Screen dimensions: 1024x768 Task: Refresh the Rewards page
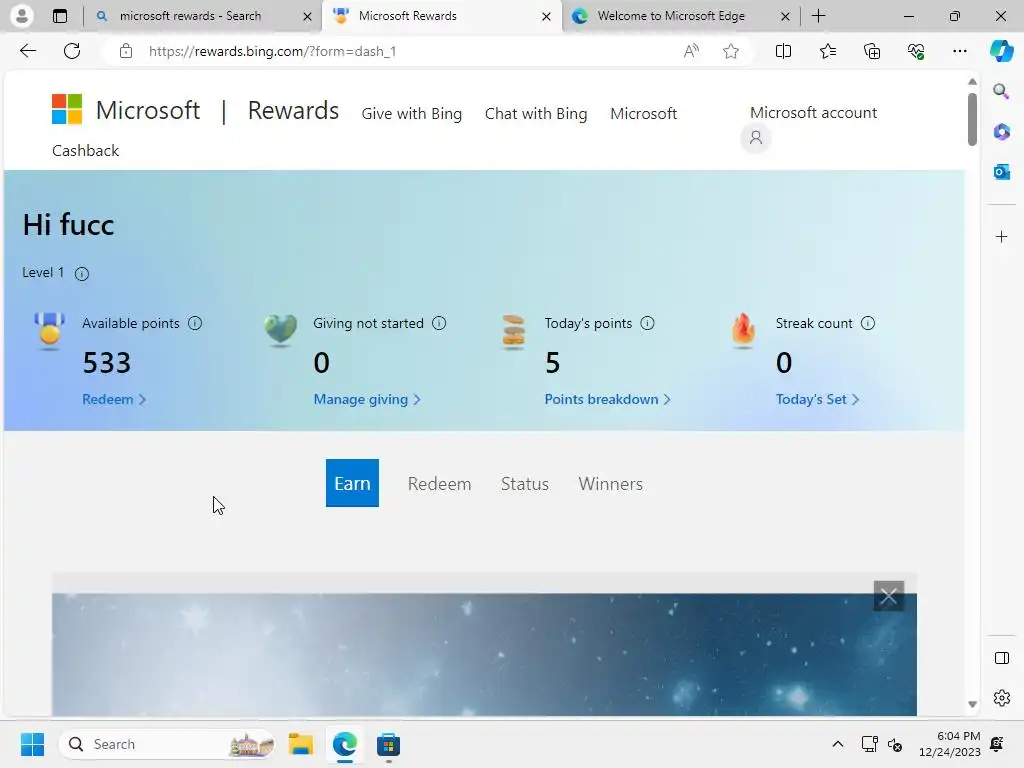(72, 51)
